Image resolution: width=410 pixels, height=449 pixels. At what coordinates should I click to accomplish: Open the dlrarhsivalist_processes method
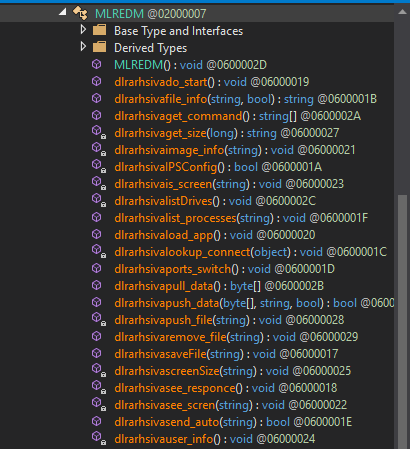pyautogui.click(x=241, y=218)
